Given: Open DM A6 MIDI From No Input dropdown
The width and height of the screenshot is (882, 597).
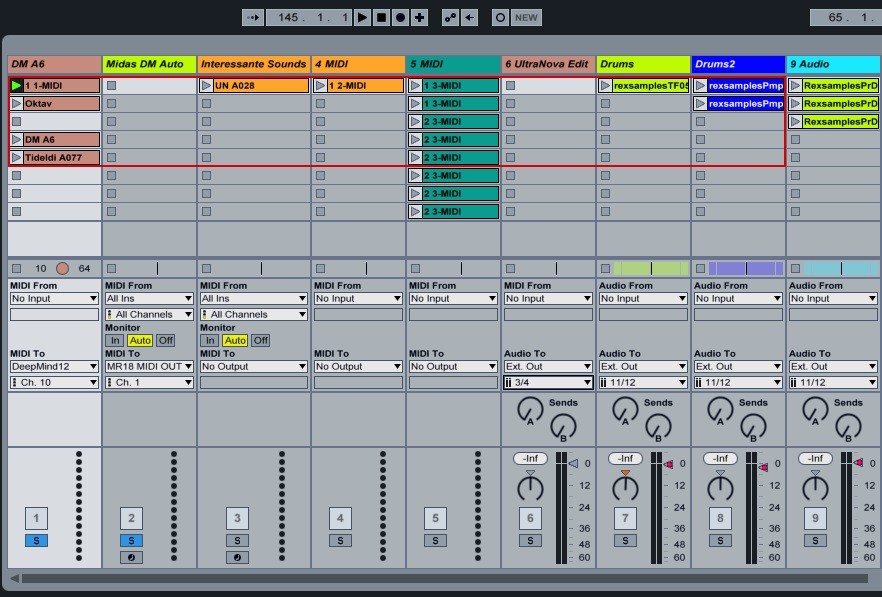Looking at the screenshot, I should click(x=54, y=299).
